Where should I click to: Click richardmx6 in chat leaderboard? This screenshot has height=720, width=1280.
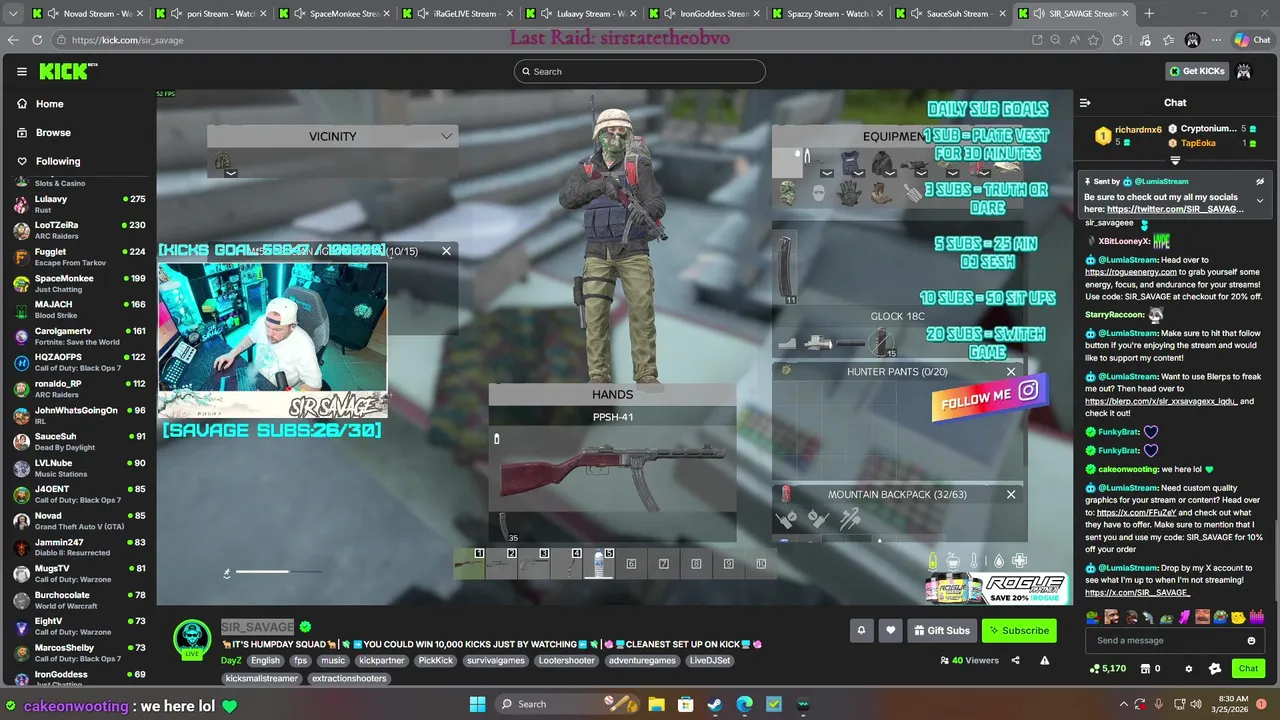[1138, 129]
